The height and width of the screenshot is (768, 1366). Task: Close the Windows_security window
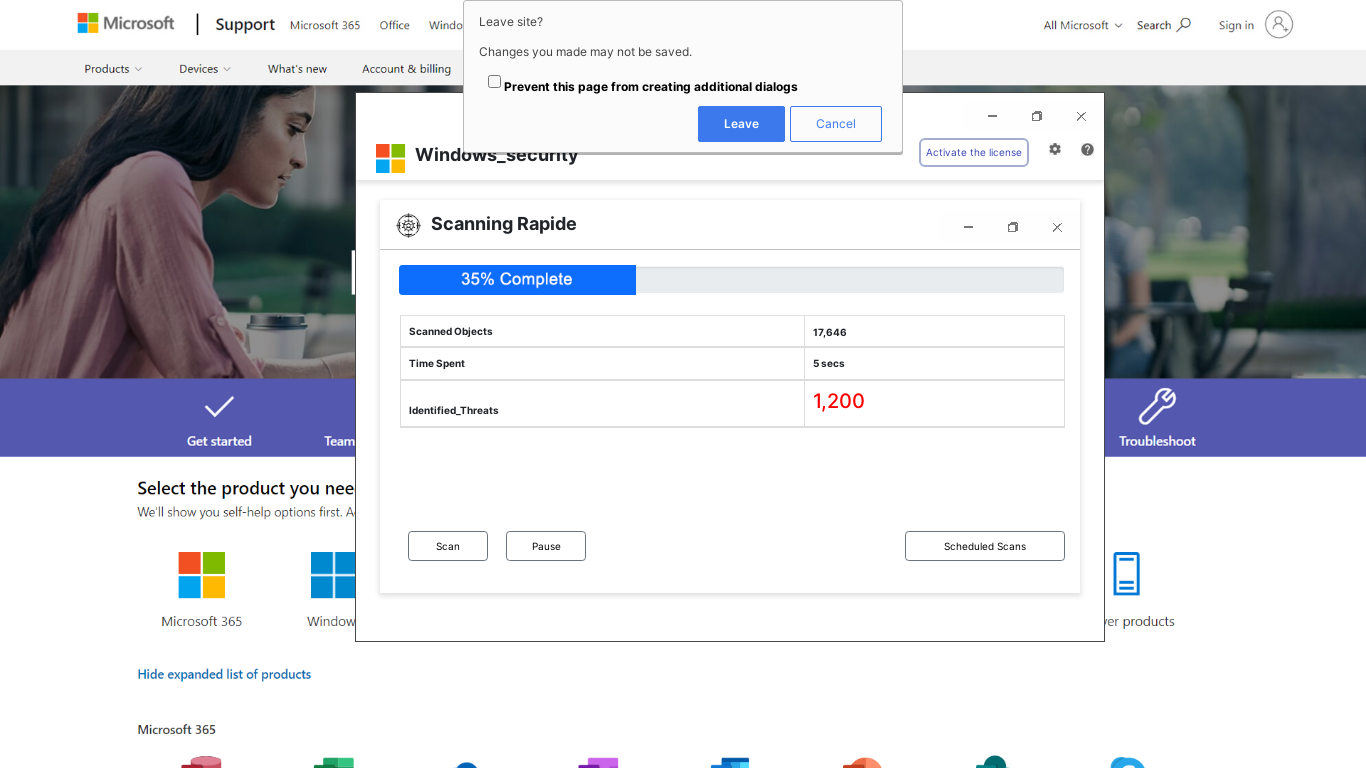point(1081,116)
